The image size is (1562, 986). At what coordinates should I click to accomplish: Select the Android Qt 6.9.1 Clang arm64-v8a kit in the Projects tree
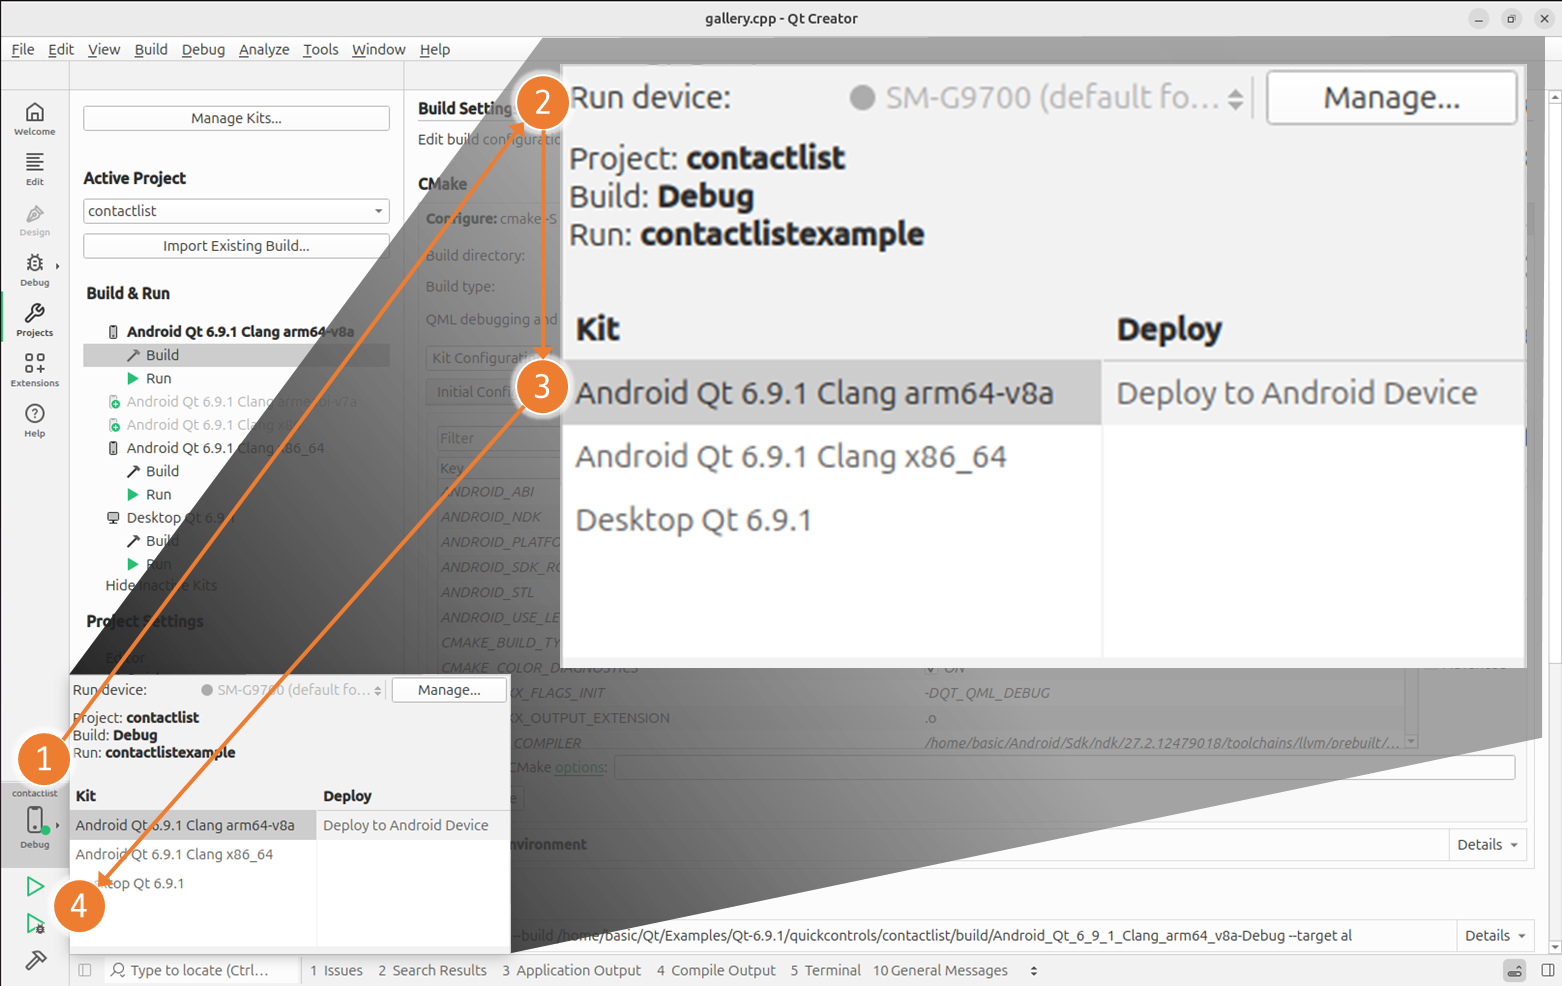click(240, 332)
